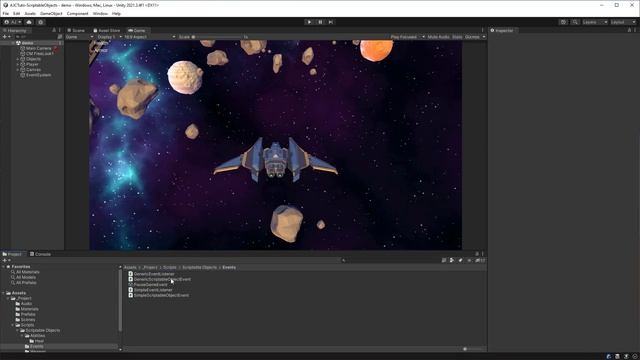The width and height of the screenshot is (640, 360).
Task: Open the Layers dropdown
Action: pos(595,22)
